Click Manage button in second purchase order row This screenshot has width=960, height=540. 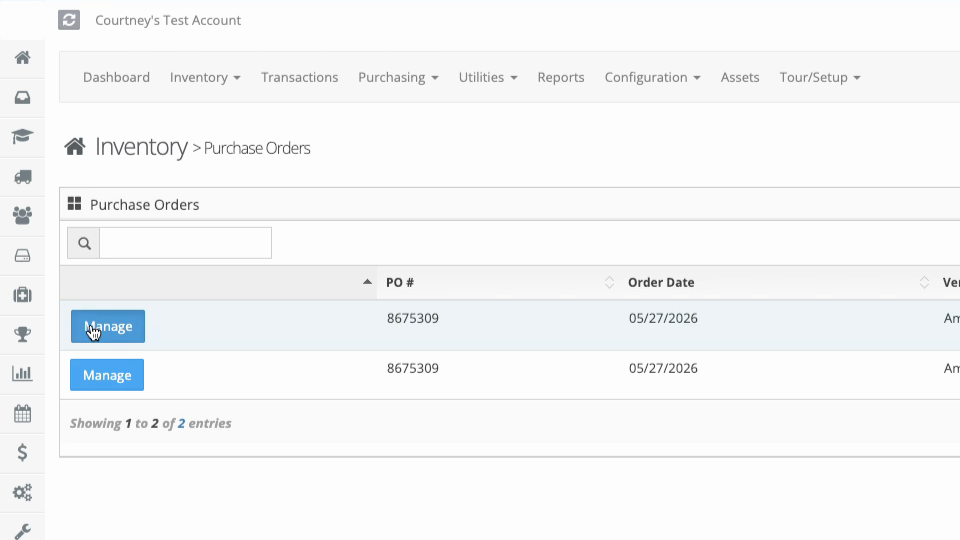point(107,375)
